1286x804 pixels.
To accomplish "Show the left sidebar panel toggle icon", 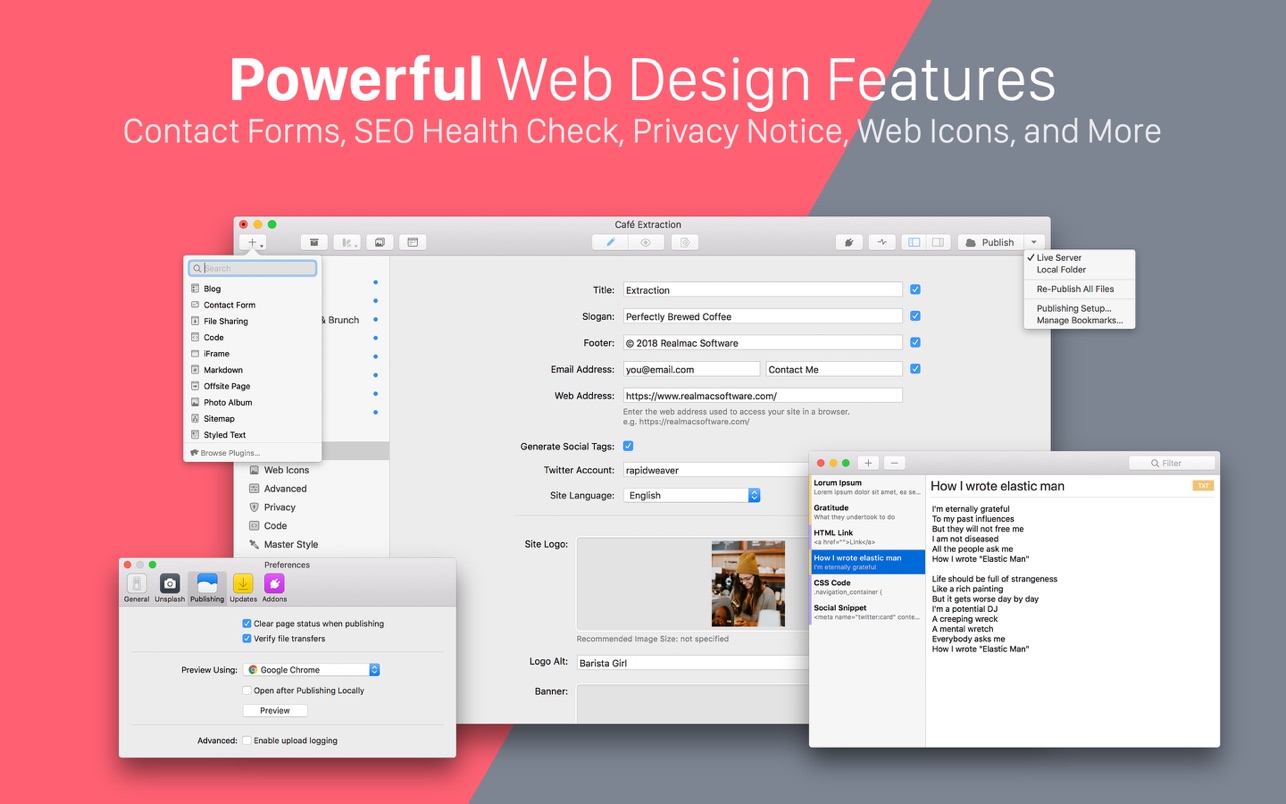I will [914, 243].
